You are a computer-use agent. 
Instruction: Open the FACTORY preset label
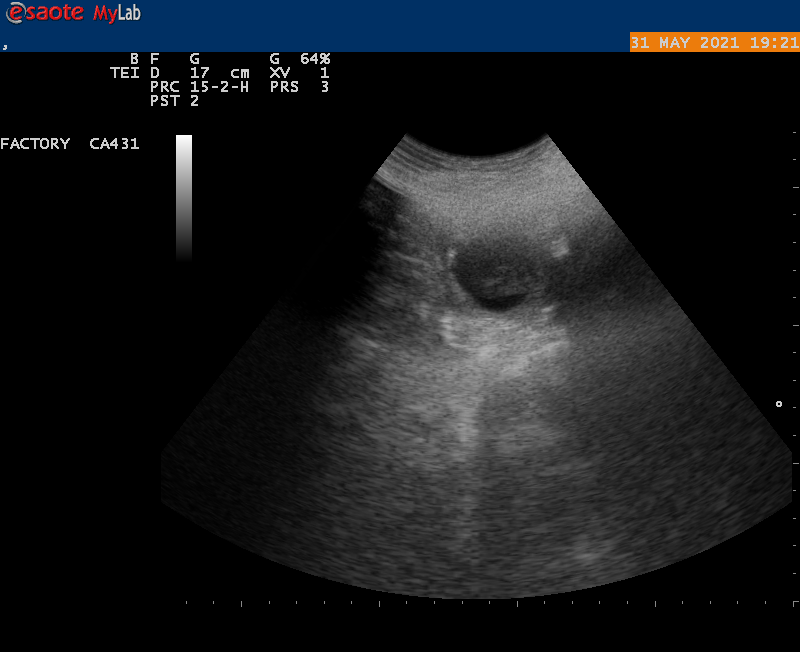[x=35, y=144]
